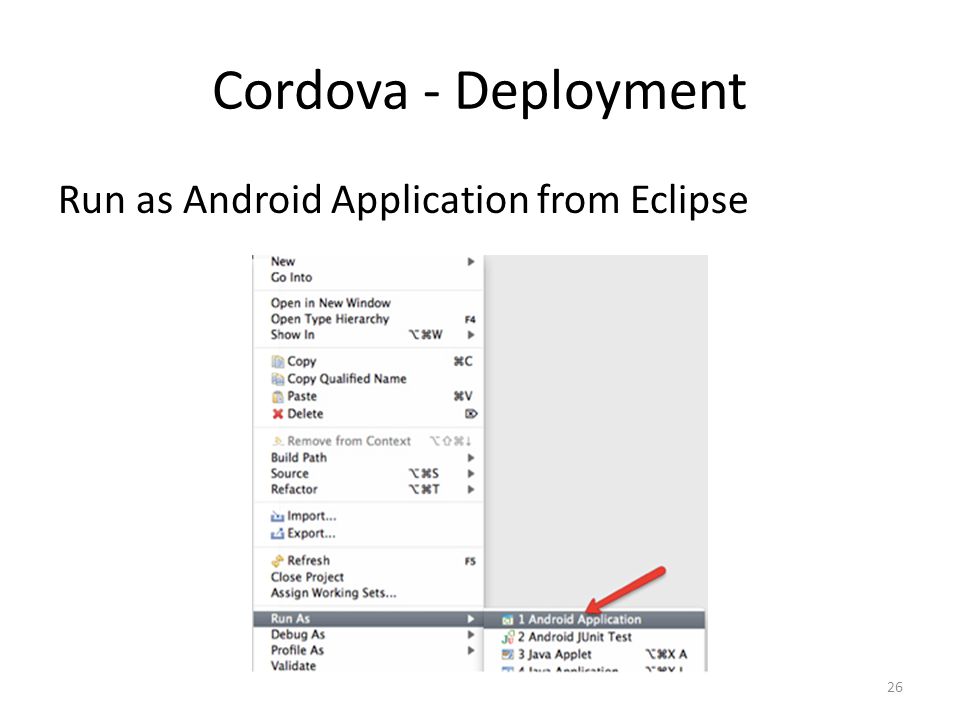Click the Delete menu entry text
The width and height of the screenshot is (960, 720).
[x=305, y=414]
